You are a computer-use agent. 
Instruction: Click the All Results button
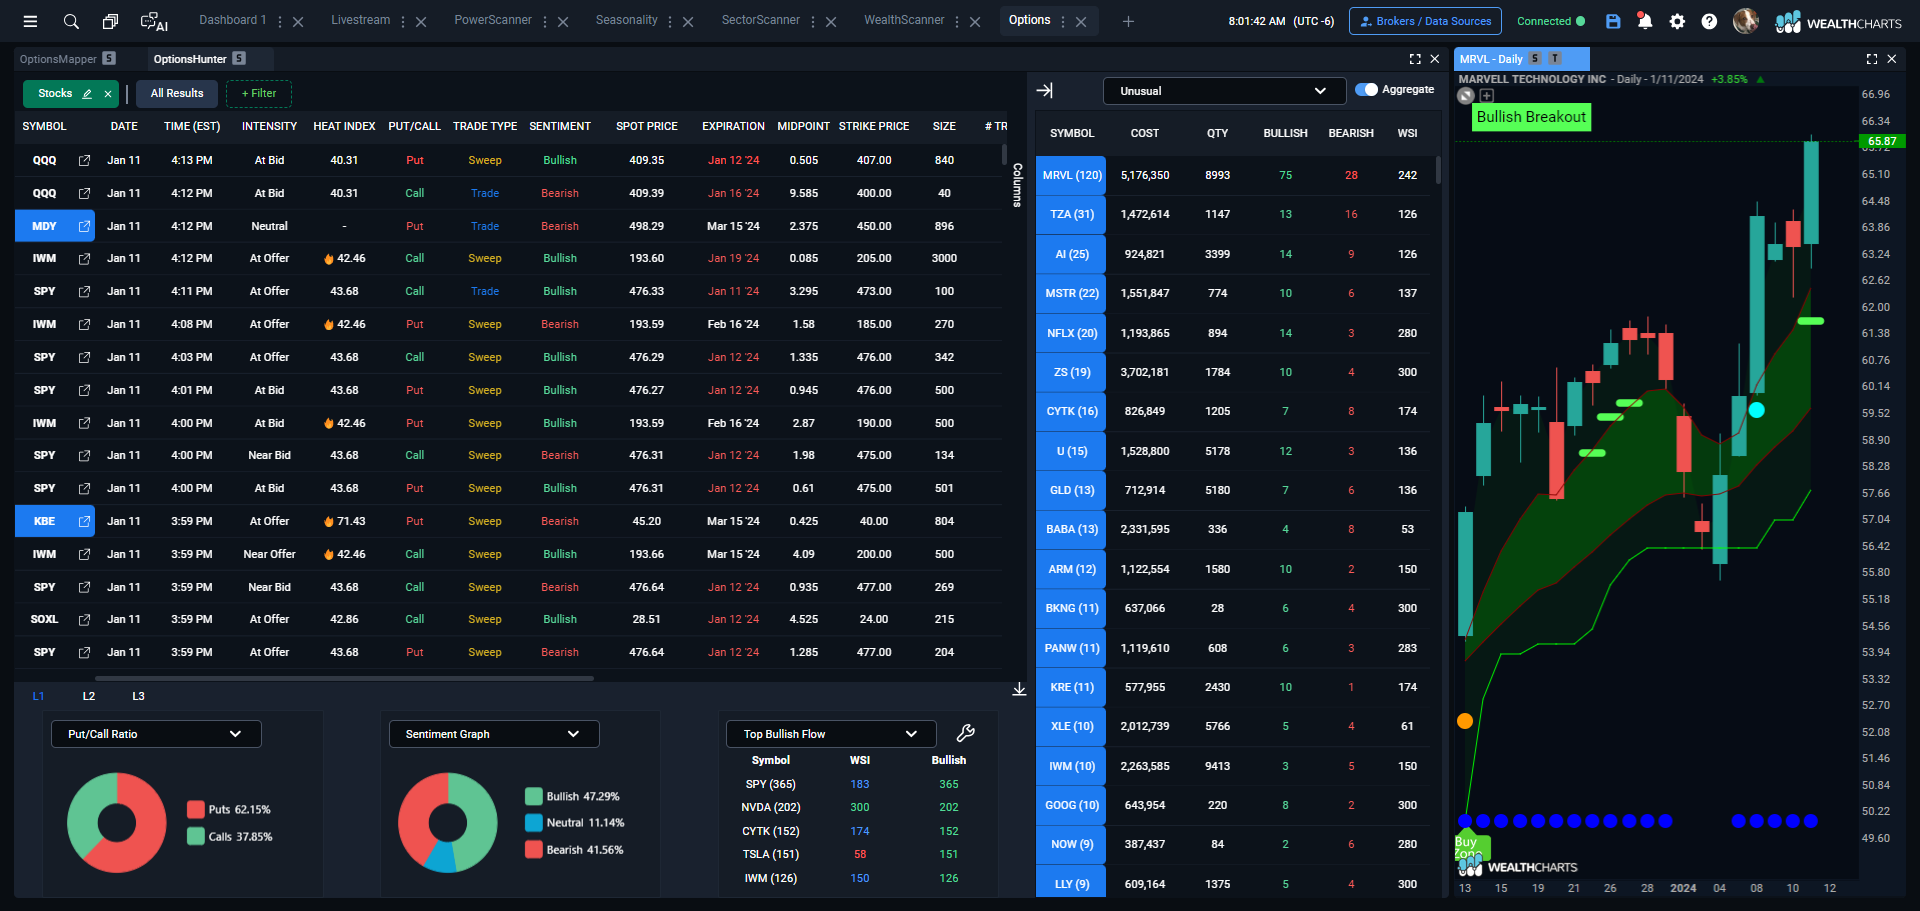(177, 94)
